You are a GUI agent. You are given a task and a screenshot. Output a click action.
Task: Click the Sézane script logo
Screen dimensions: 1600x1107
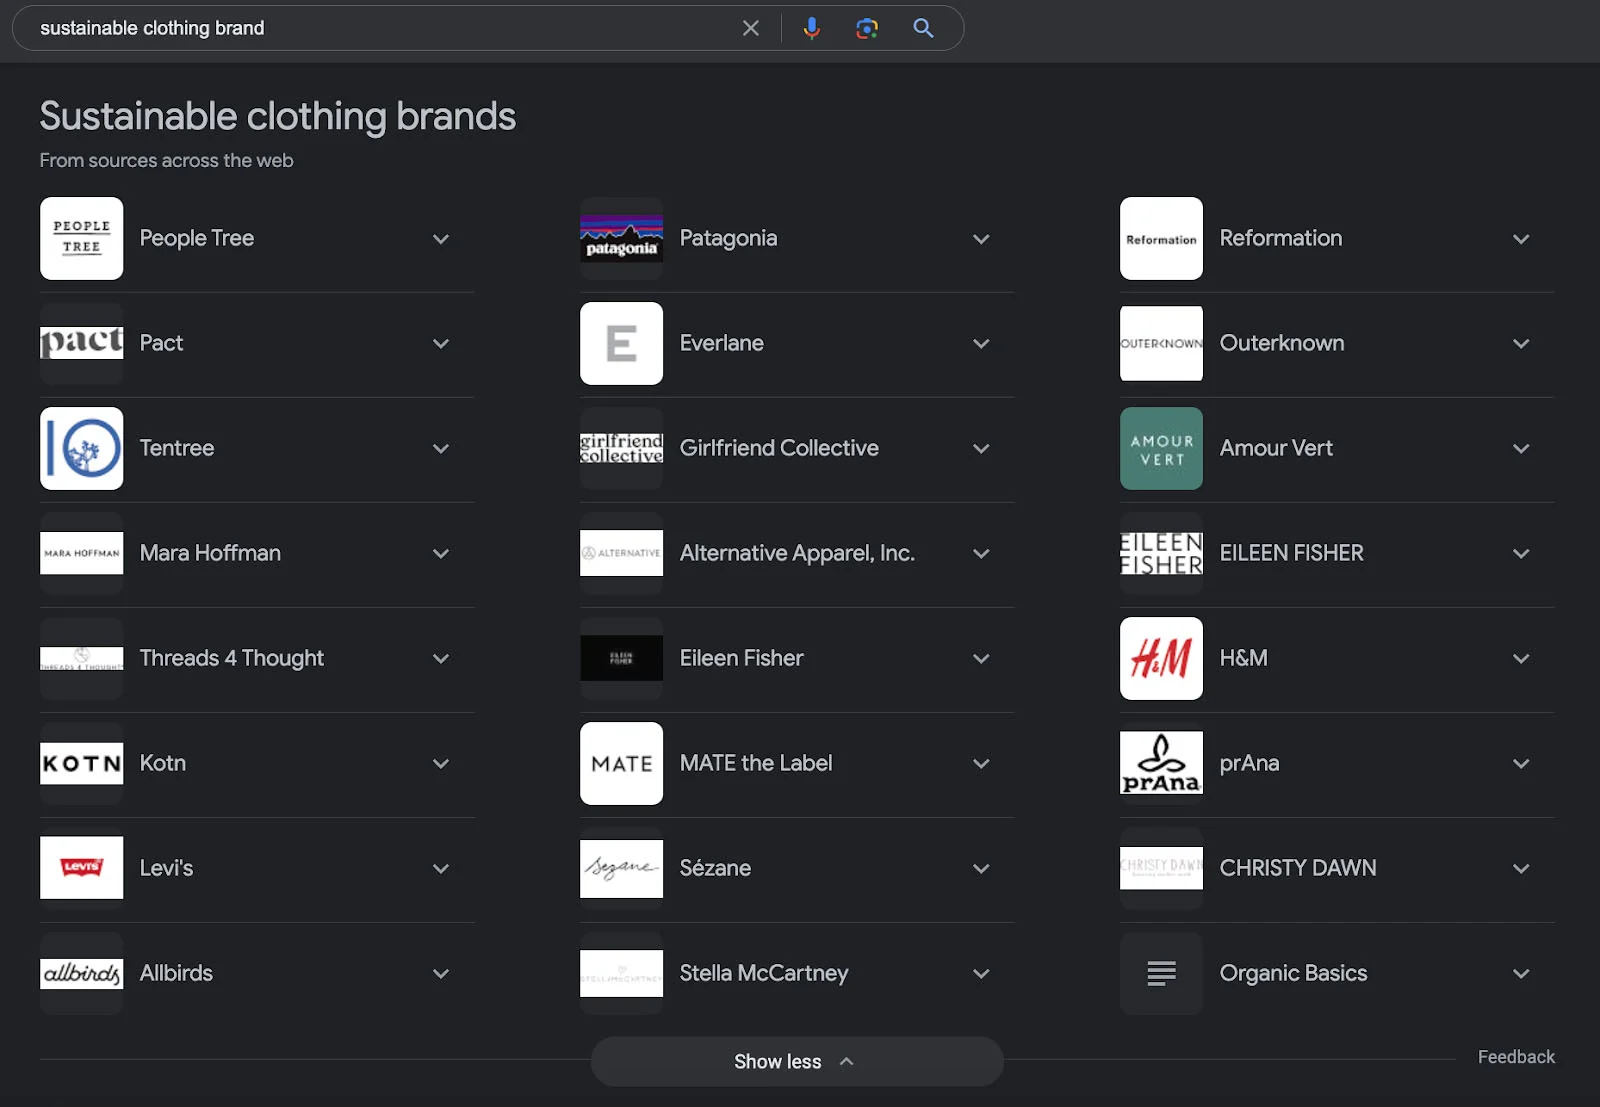[x=622, y=868]
